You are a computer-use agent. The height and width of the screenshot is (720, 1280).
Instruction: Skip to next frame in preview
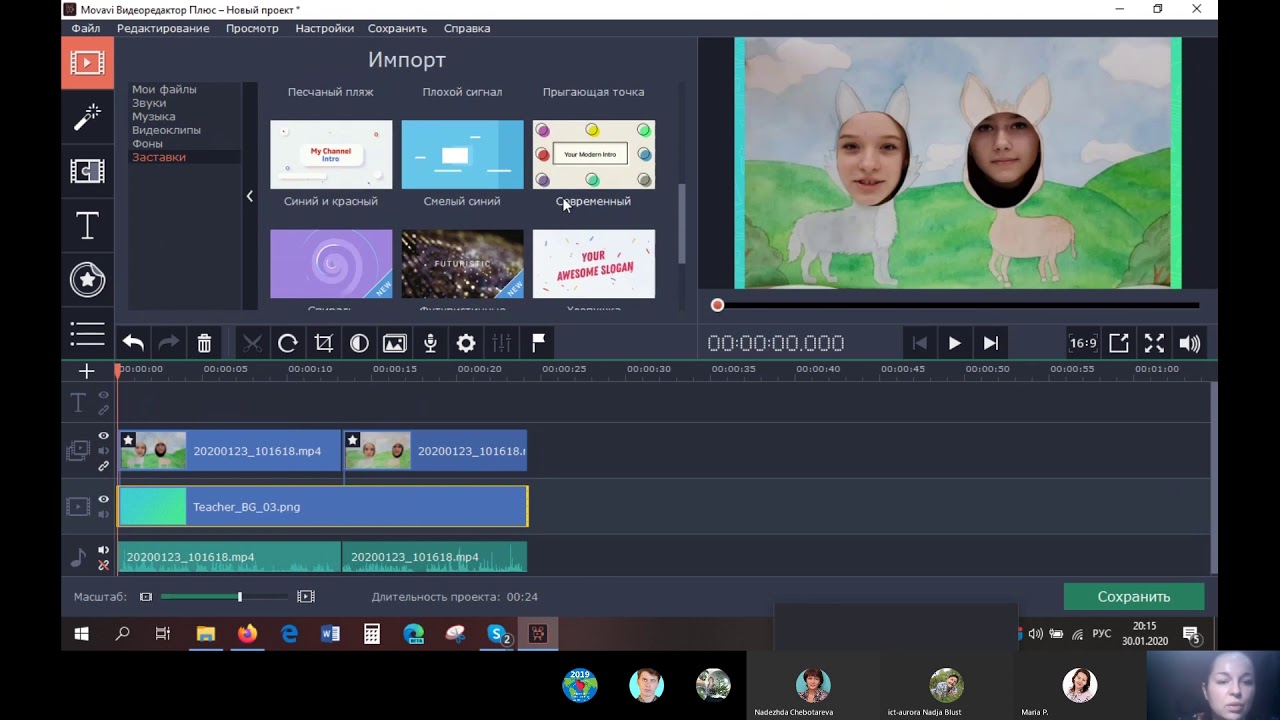pos(991,343)
